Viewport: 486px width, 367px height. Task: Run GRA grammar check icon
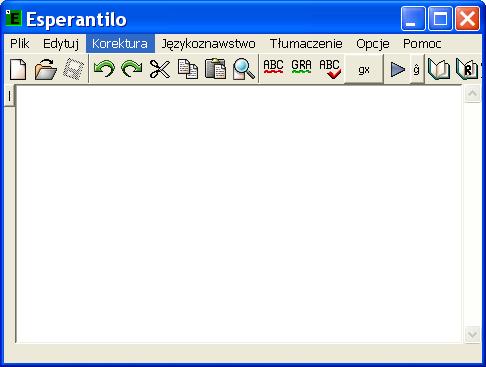(301, 67)
